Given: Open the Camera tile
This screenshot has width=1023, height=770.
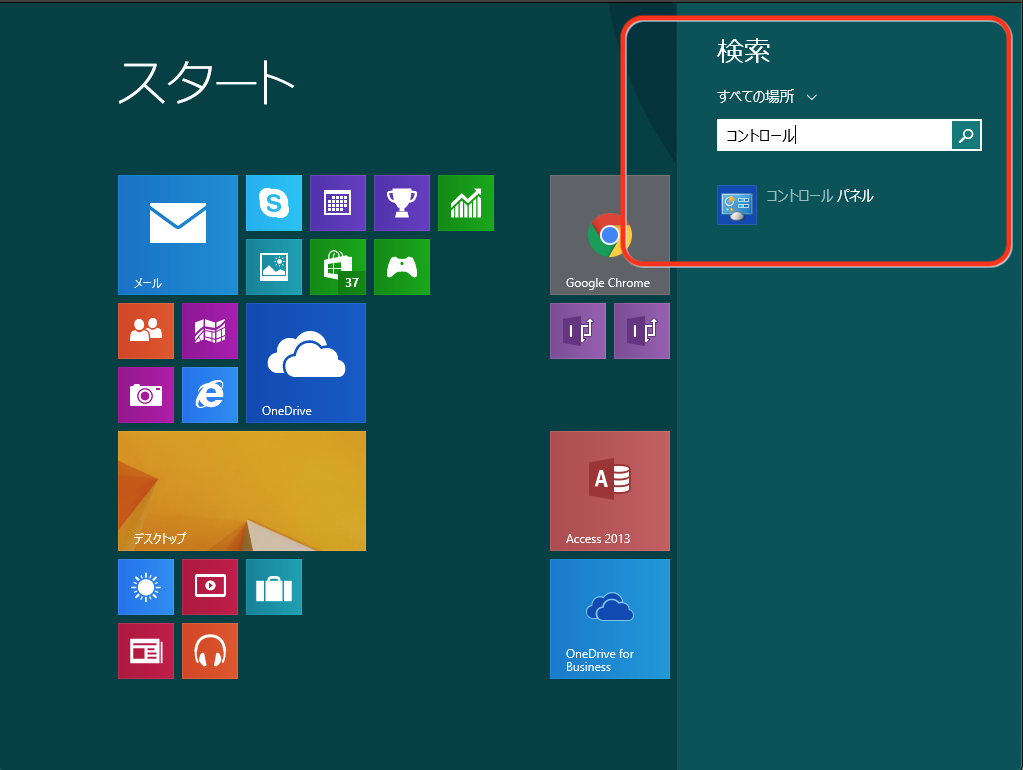Looking at the screenshot, I should pyautogui.click(x=146, y=395).
